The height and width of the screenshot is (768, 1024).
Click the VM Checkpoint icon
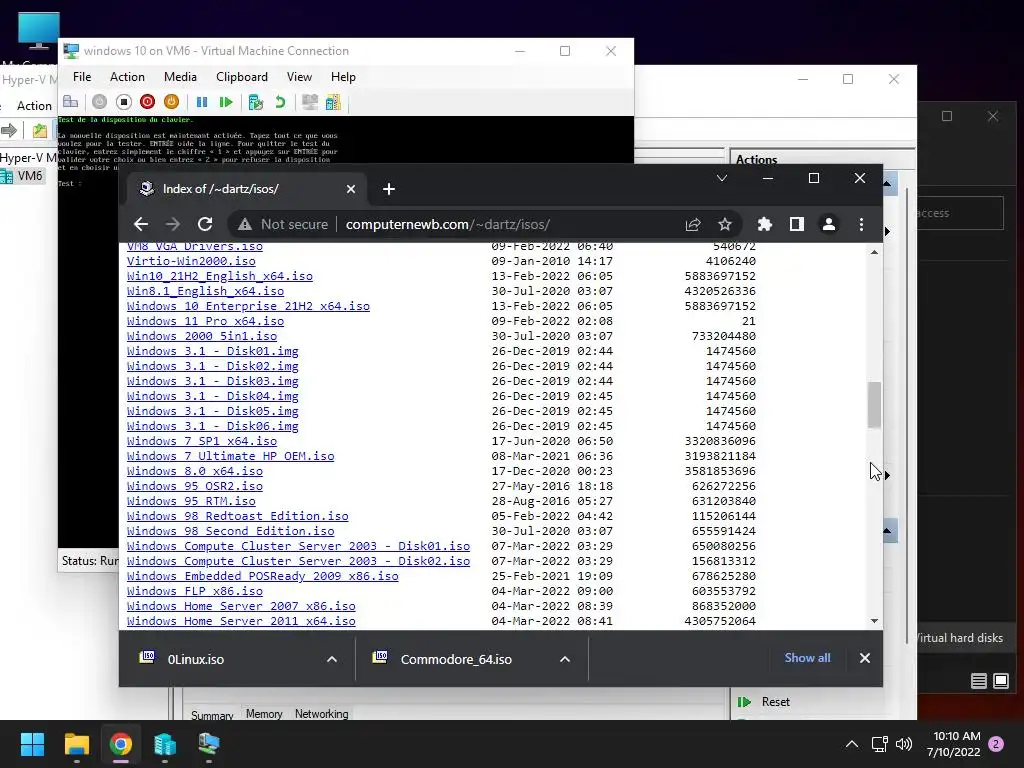coord(255,102)
